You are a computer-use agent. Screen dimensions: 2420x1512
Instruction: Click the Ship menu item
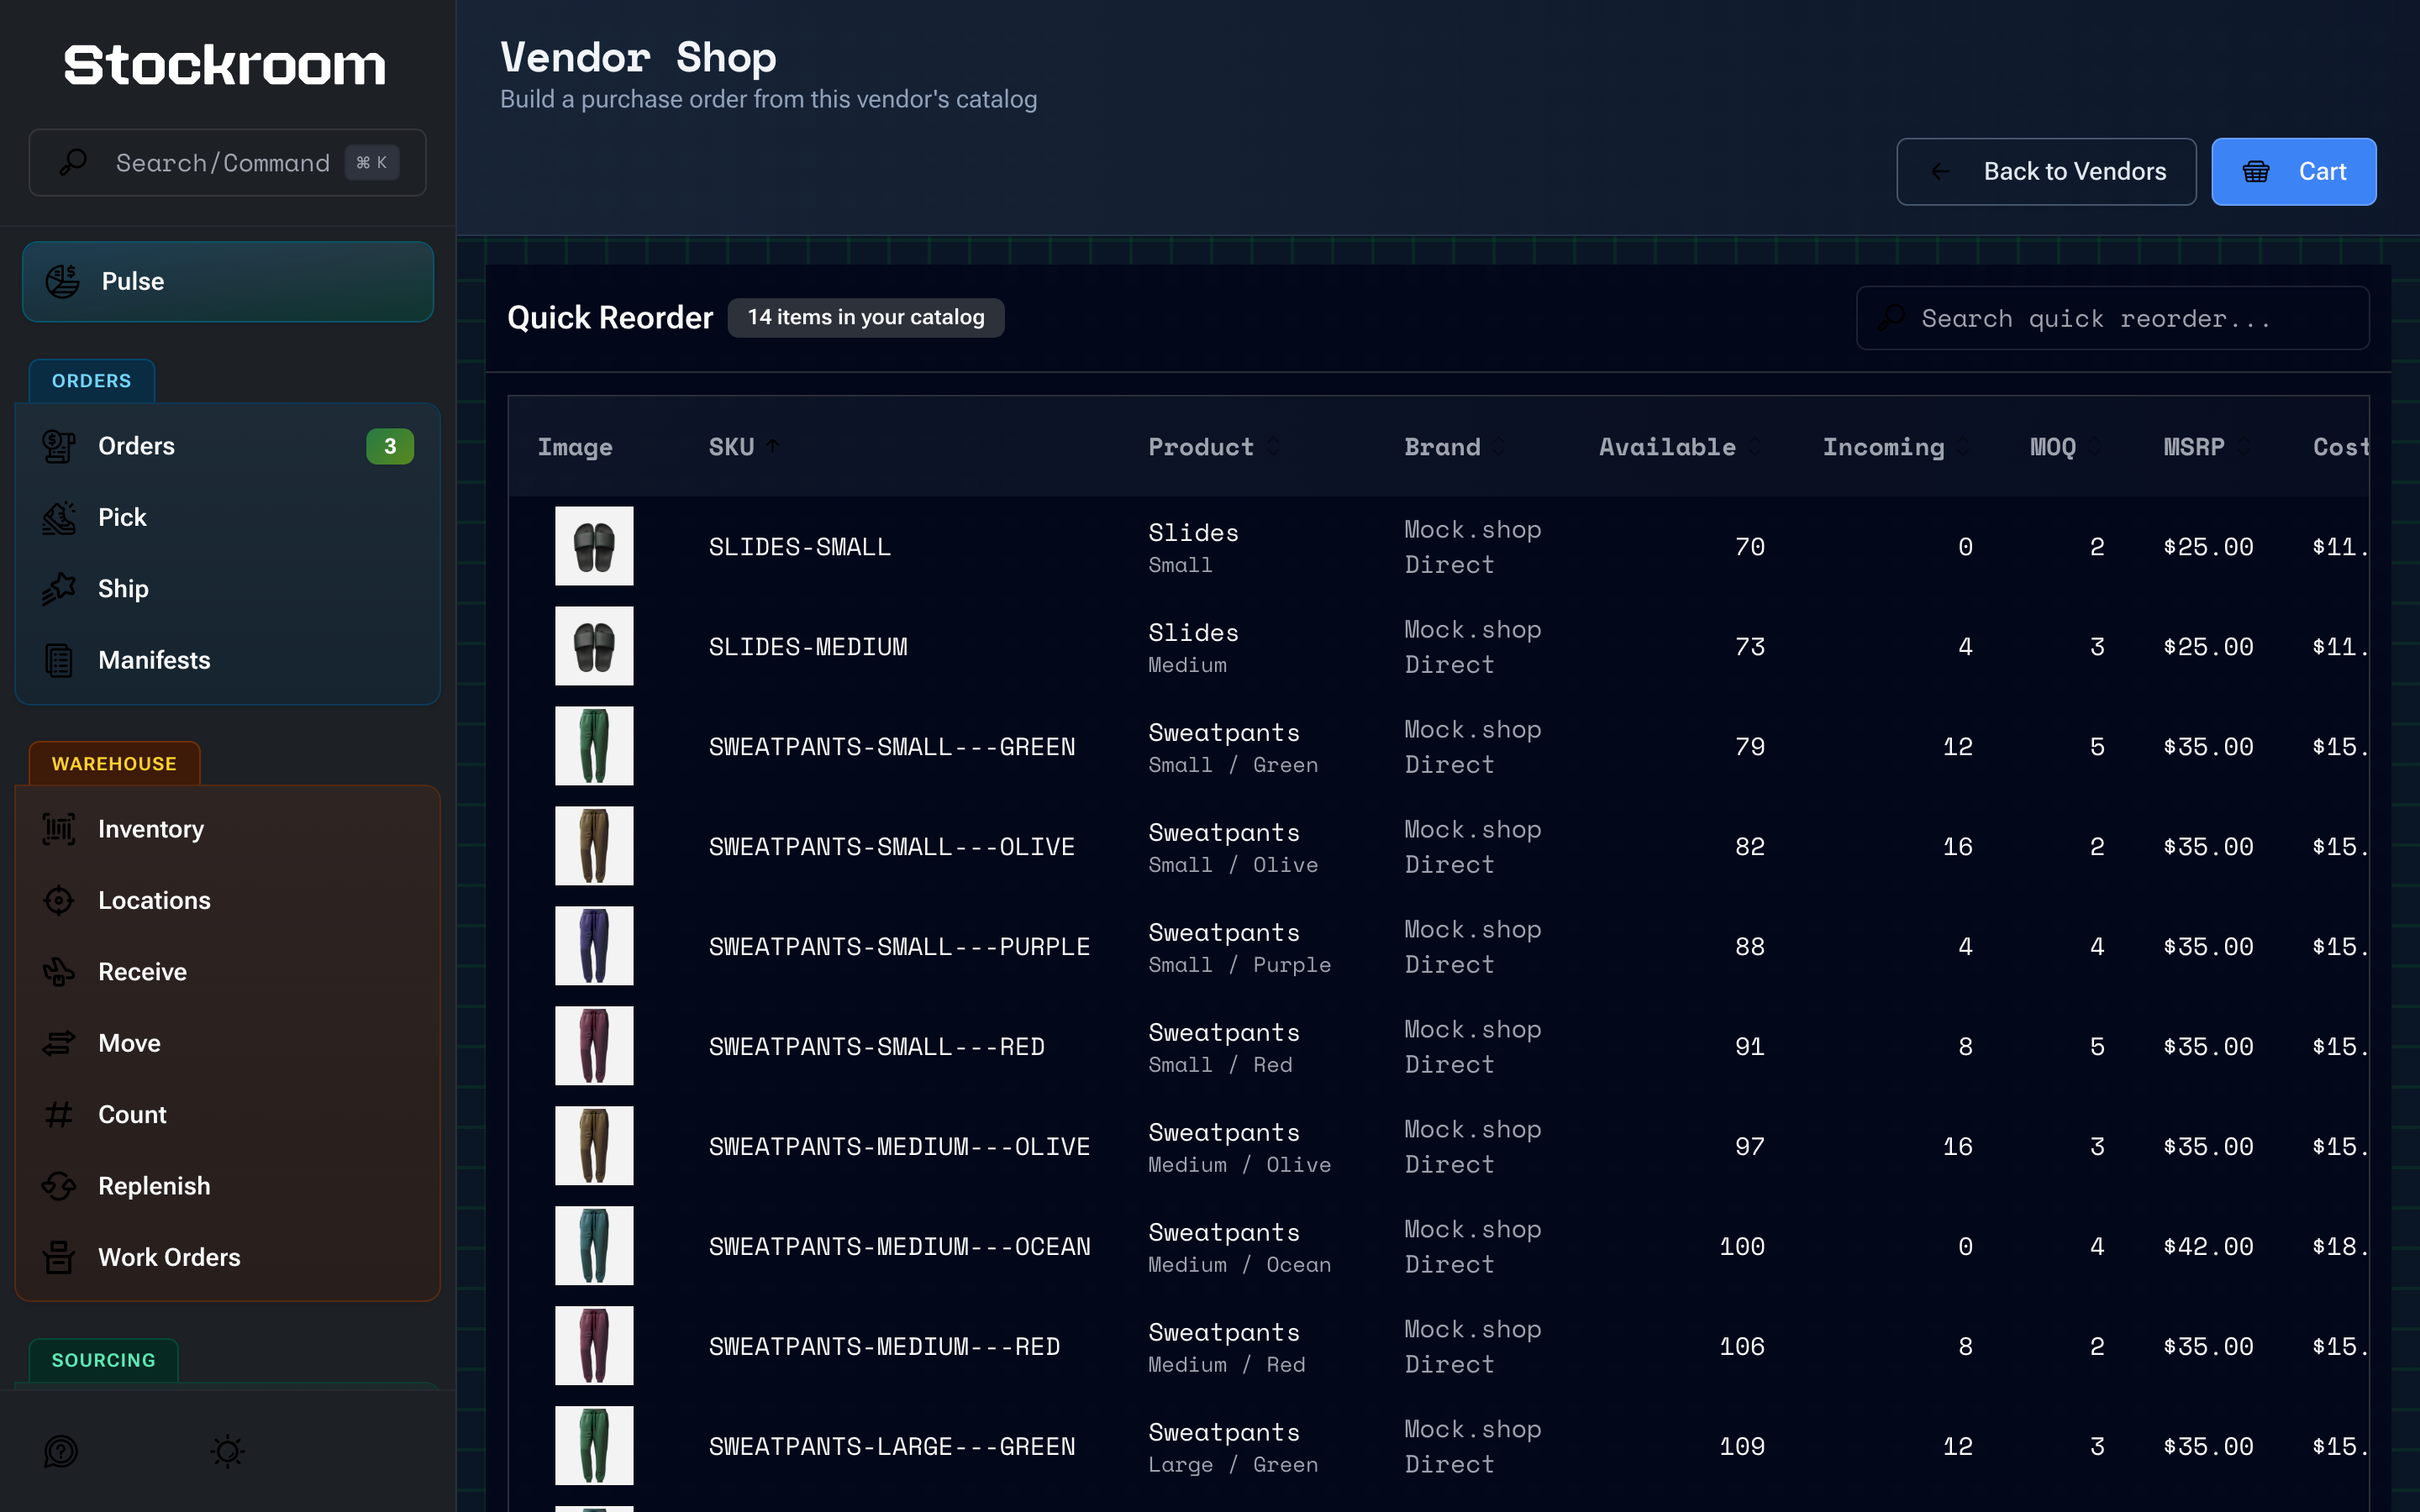point(228,589)
